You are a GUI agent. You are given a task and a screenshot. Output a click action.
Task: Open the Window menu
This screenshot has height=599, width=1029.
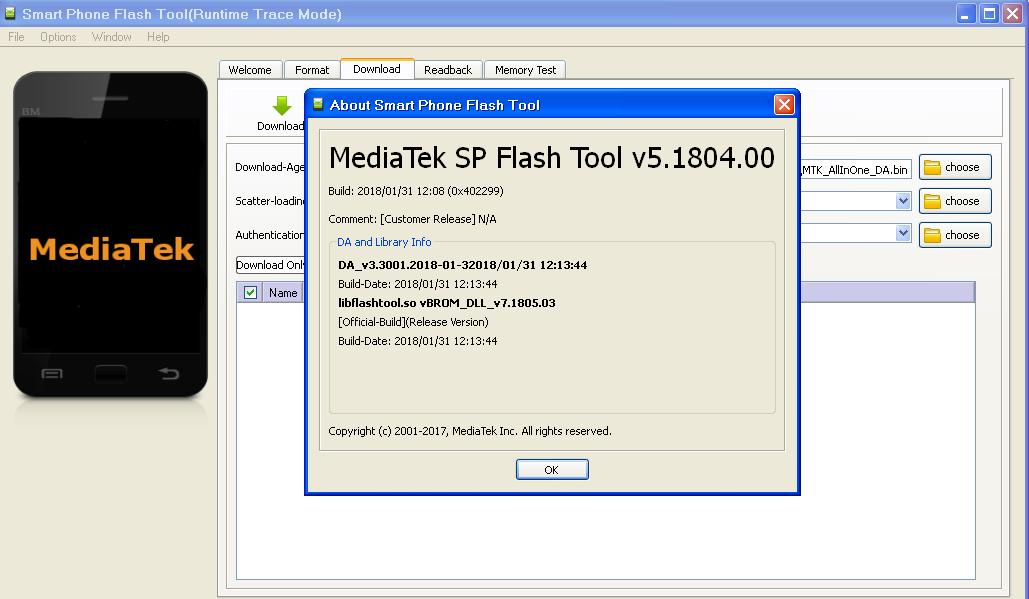(x=112, y=37)
